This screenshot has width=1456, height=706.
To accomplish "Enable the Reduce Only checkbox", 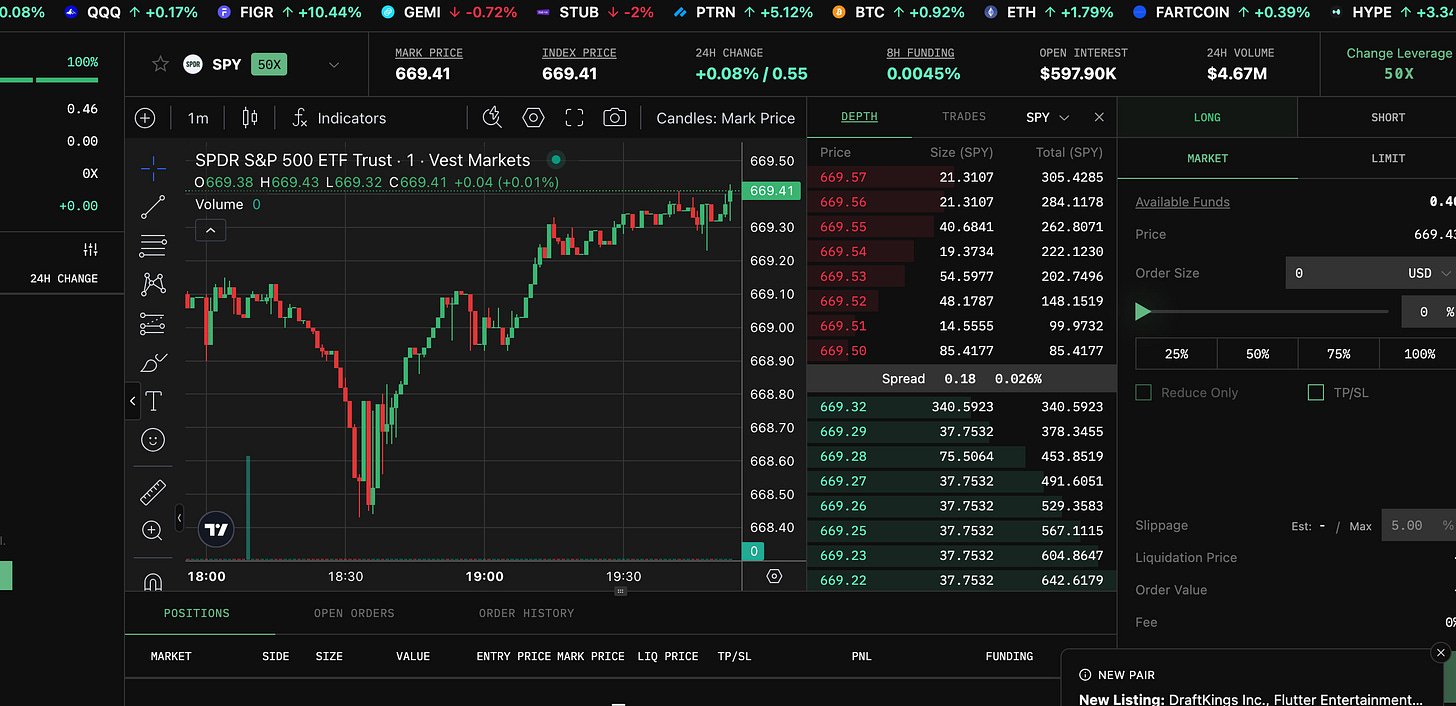I will click(x=1144, y=392).
